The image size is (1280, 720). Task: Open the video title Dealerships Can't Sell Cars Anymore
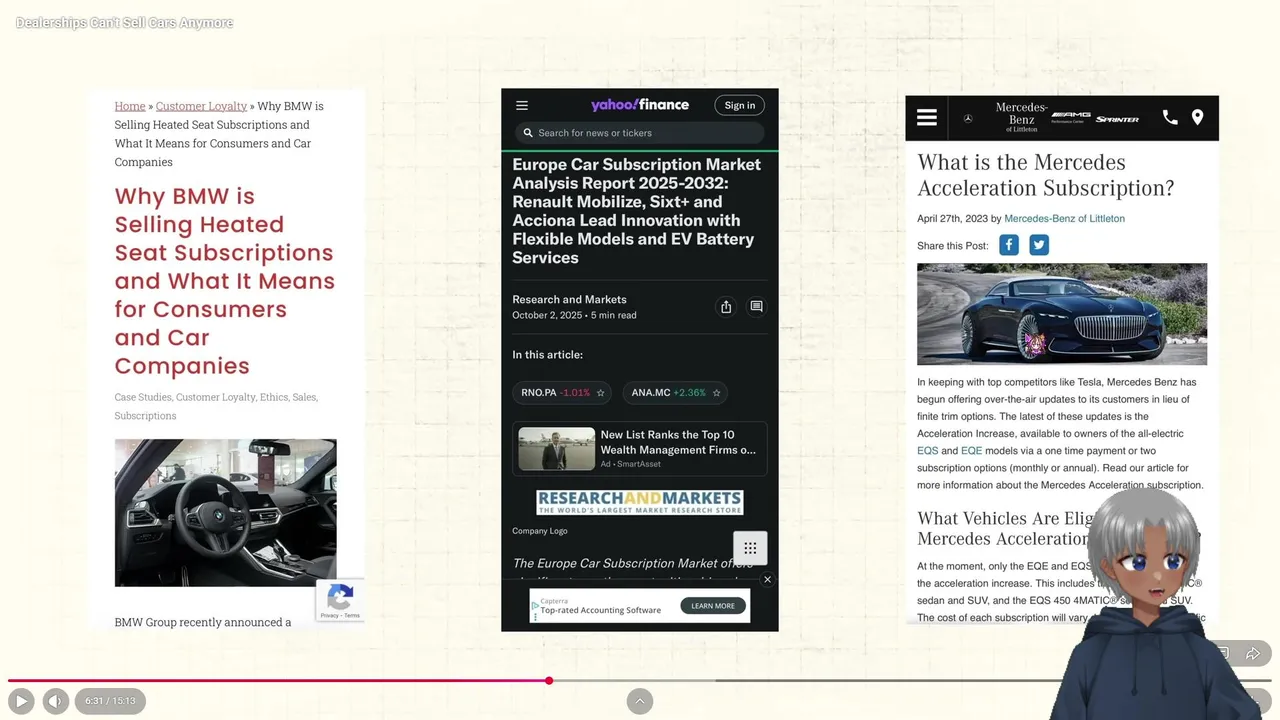point(124,22)
